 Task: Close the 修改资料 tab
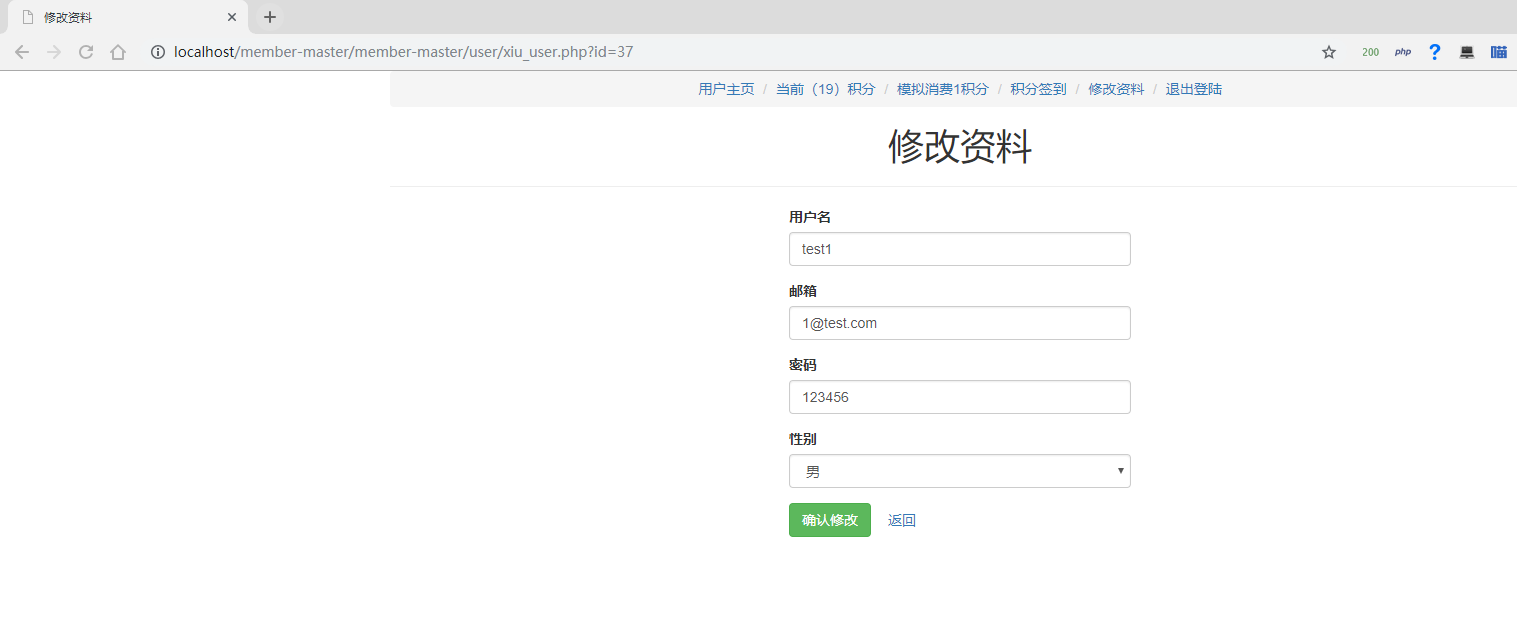[x=232, y=17]
